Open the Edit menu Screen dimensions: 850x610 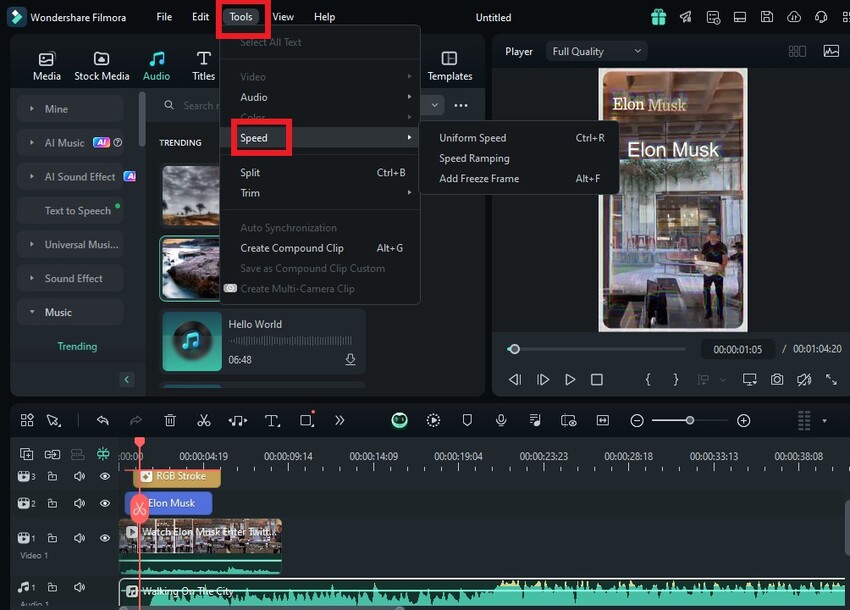coord(200,17)
